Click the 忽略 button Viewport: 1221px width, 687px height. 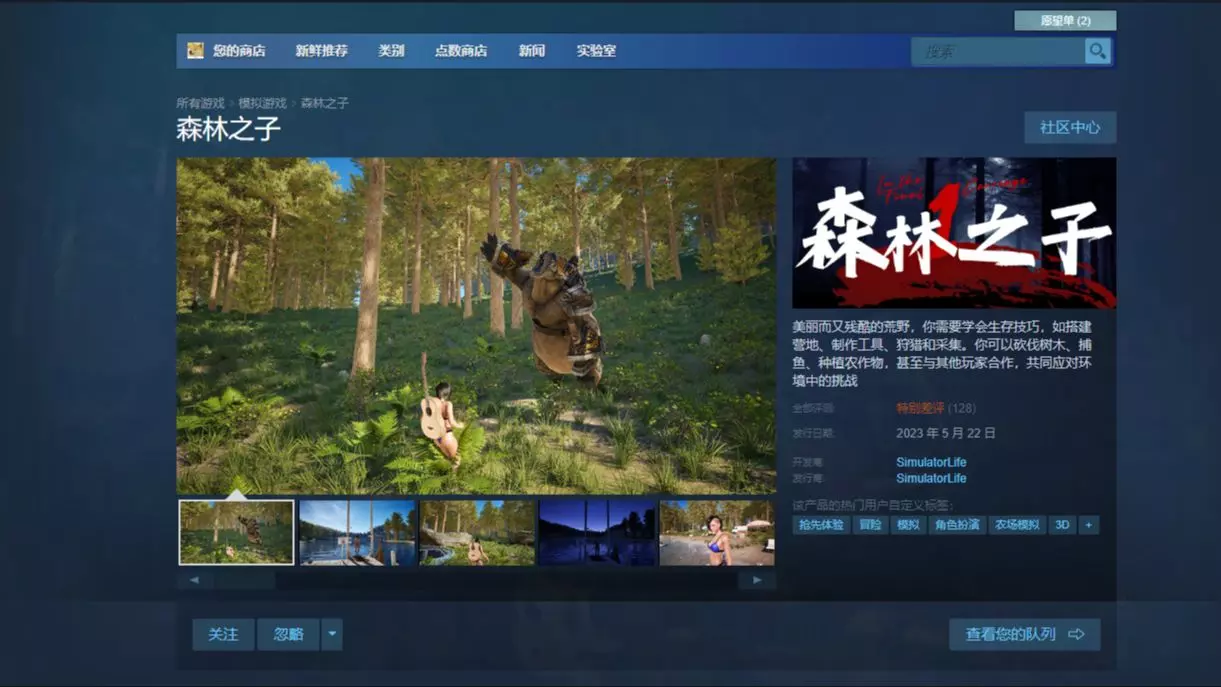coord(288,634)
